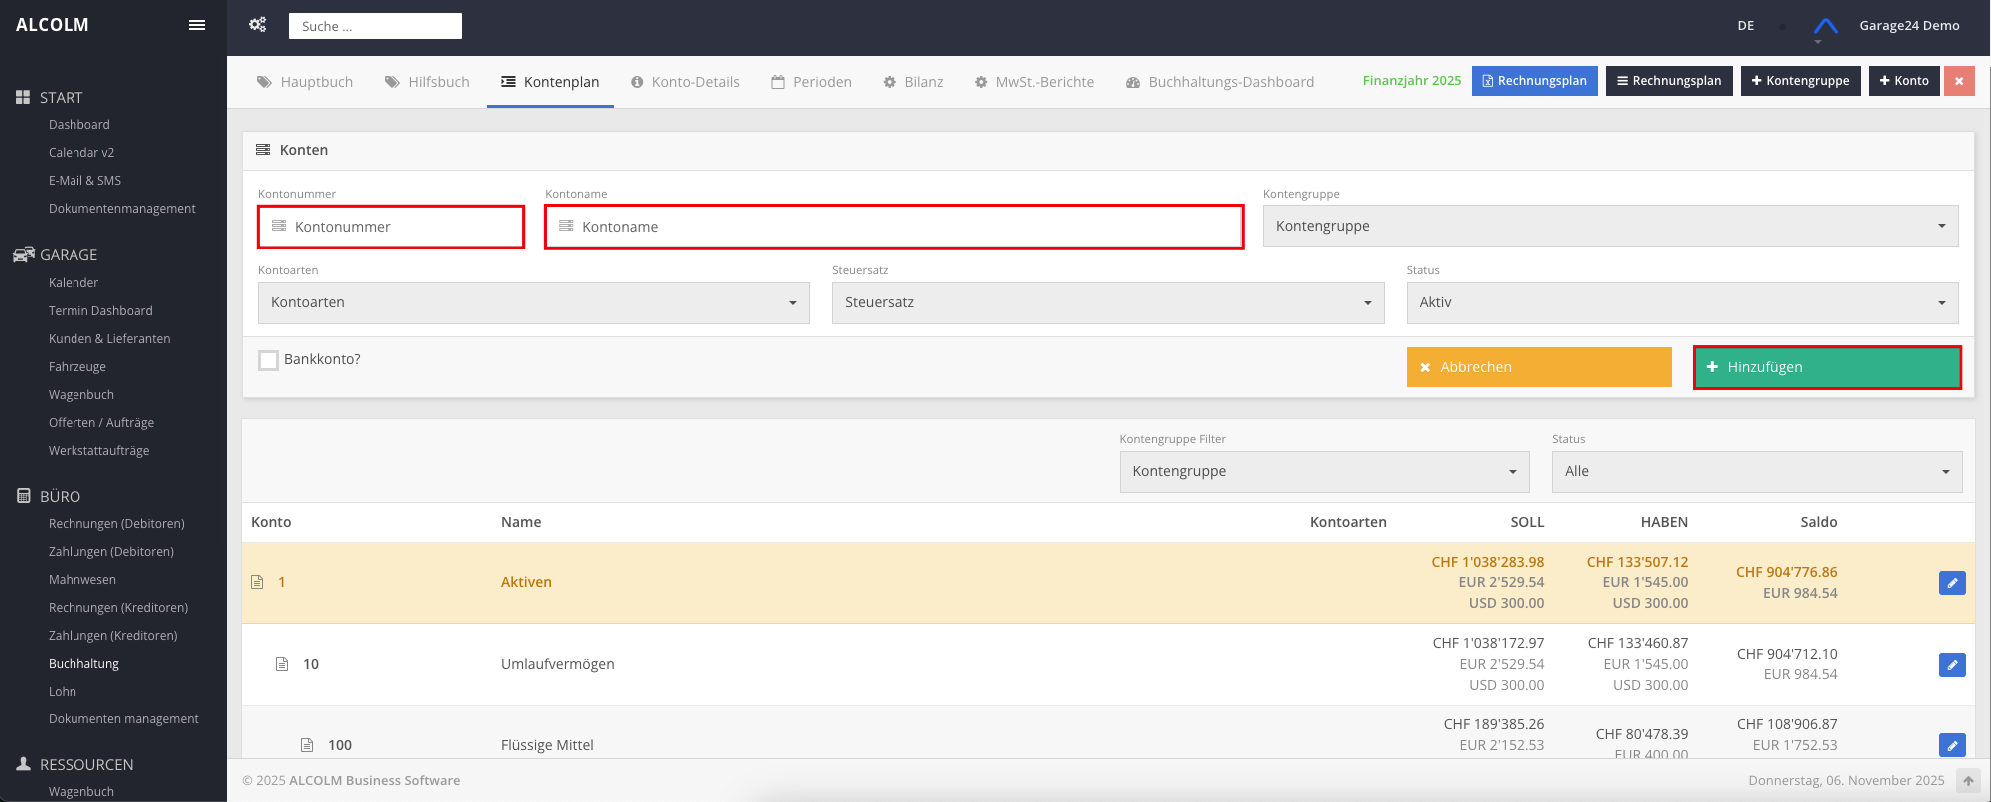Click the document icon next to account 10
The image size is (1991, 802).
(282, 664)
